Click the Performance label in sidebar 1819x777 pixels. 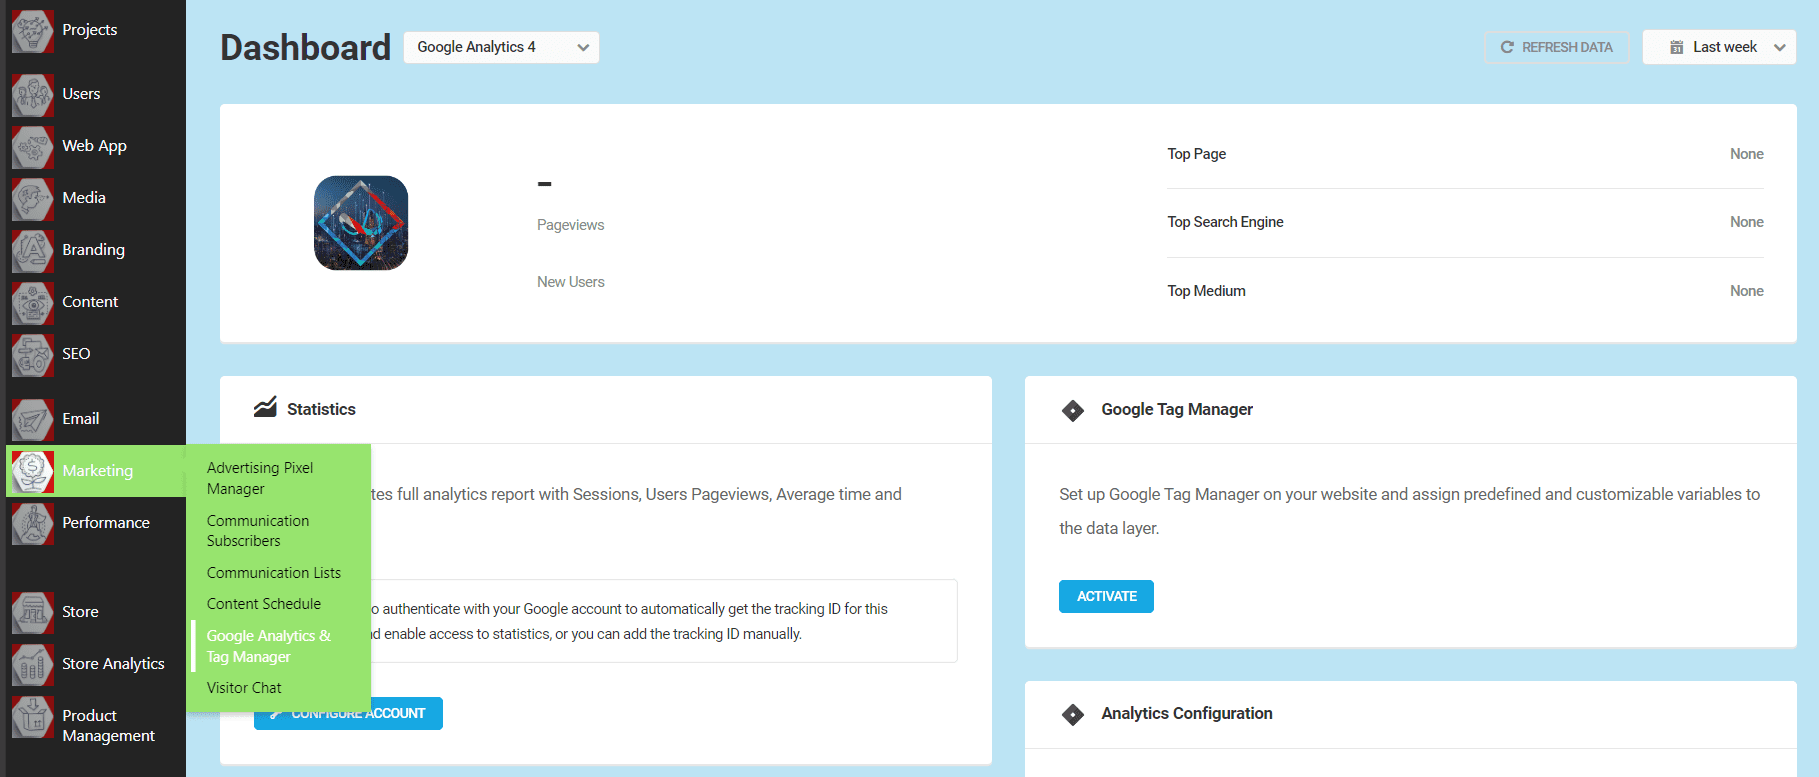coord(106,523)
